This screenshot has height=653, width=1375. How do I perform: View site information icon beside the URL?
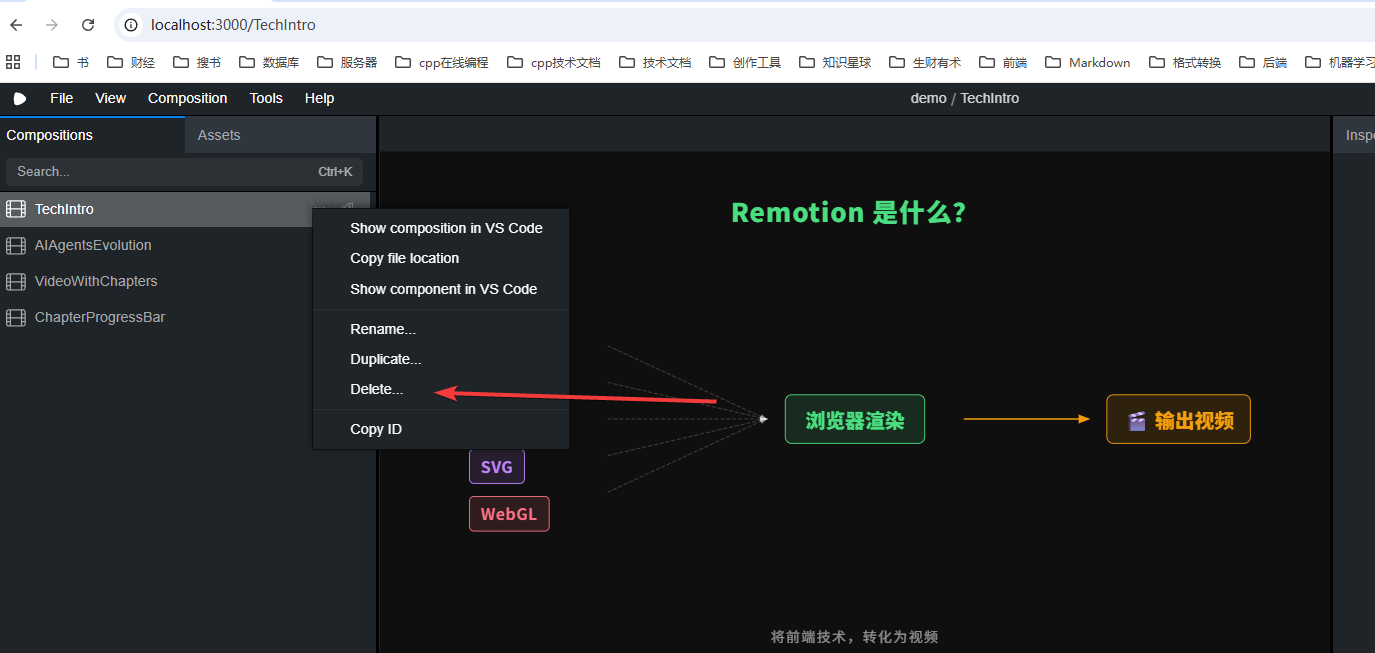click(x=132, y=25)
